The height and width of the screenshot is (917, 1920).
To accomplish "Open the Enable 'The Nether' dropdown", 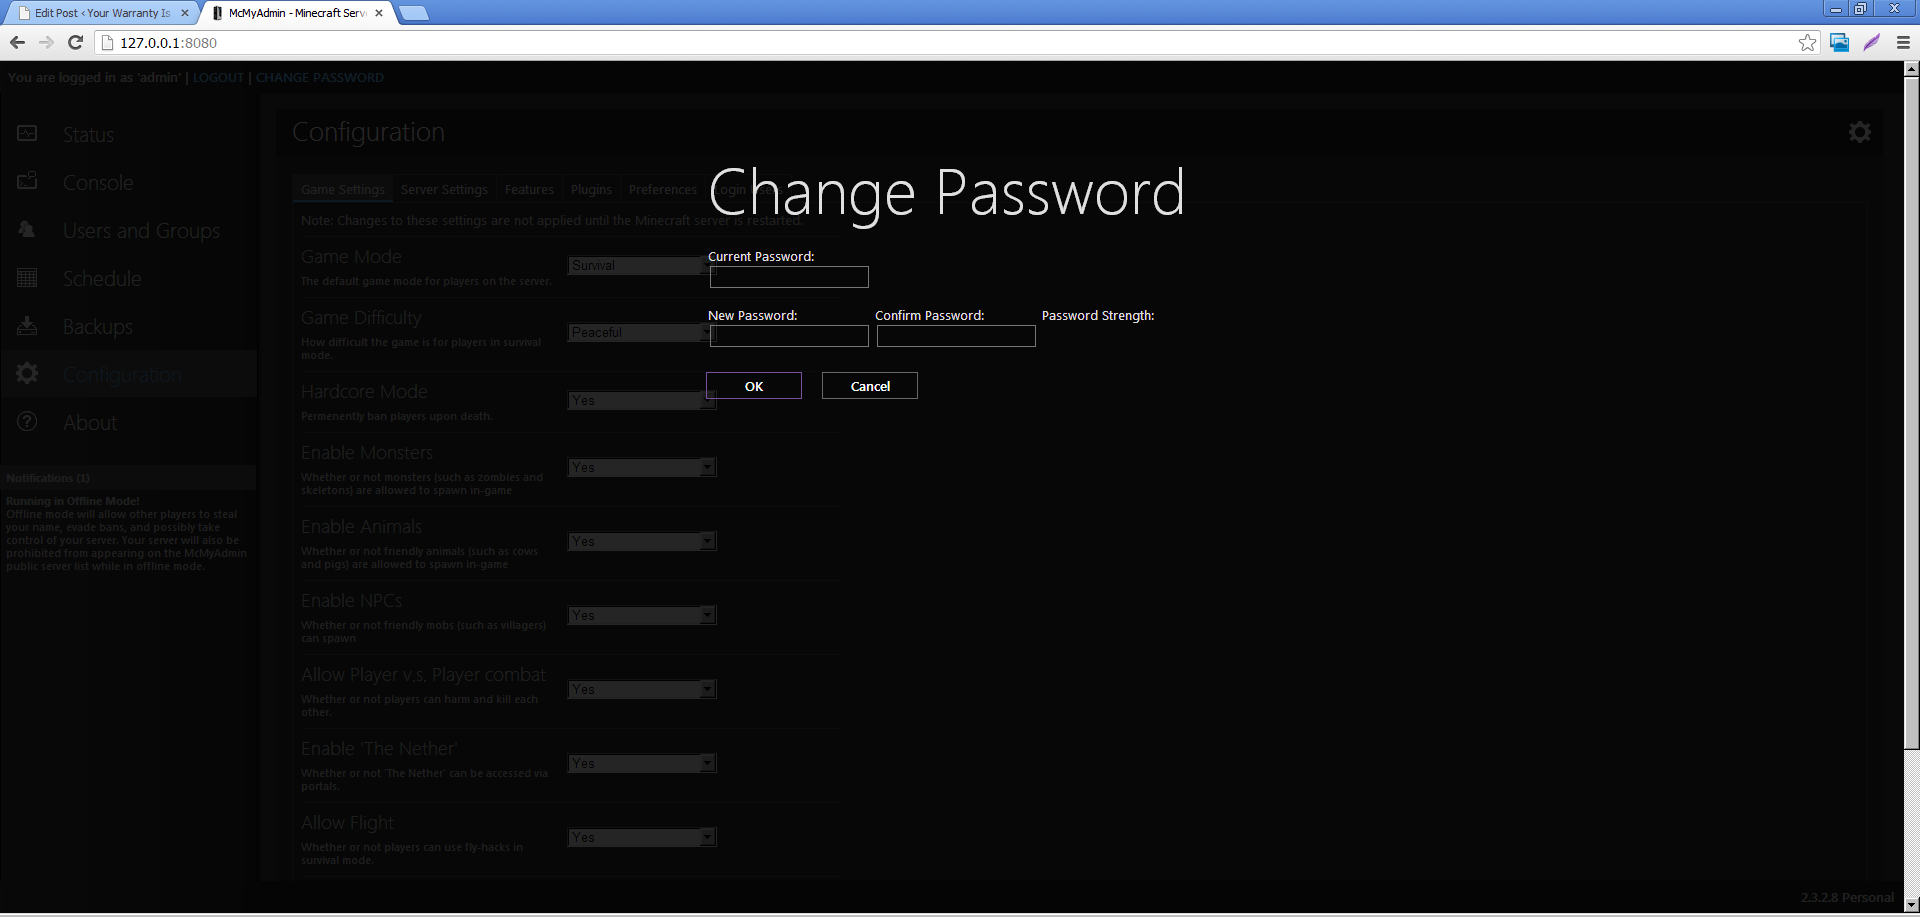I will point(642,763).
